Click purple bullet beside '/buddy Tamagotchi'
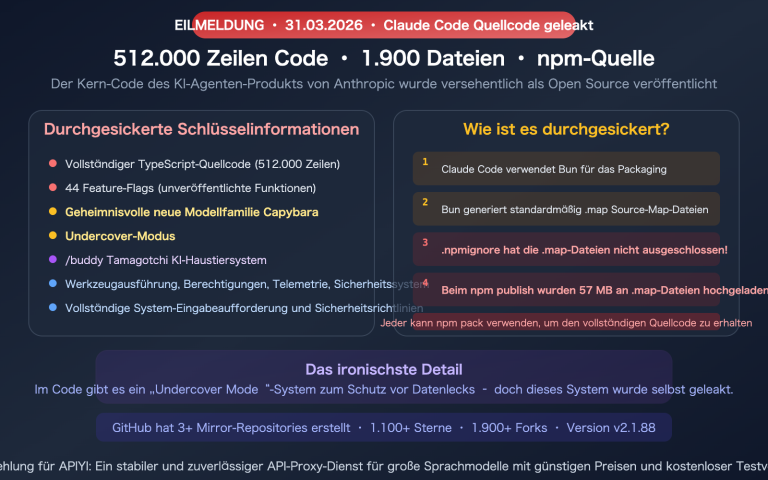This screenshot has height=480, width=768. (x=53, y=259)
